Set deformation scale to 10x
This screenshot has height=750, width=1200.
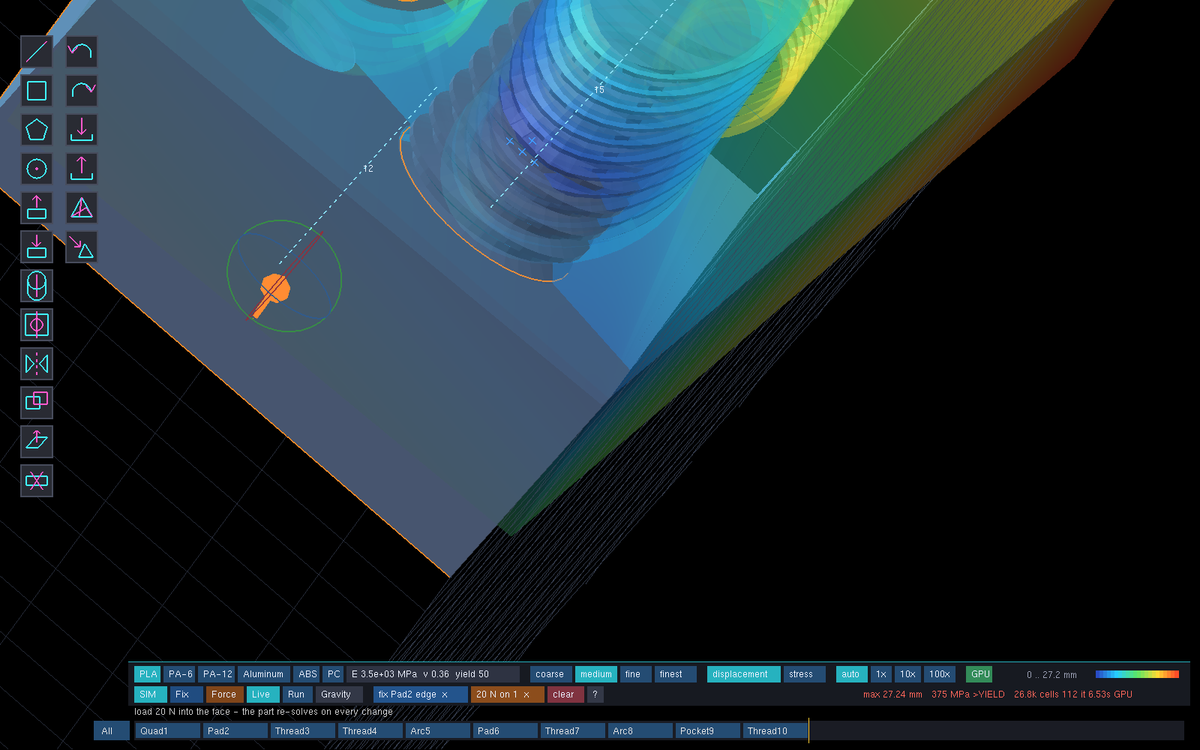pyautogui.click(x=907, y=674)
